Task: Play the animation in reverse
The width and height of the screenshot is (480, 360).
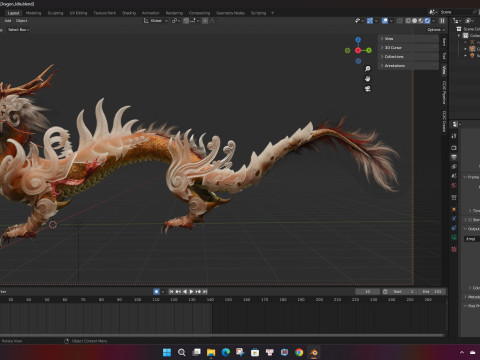Action: [185, 292]
